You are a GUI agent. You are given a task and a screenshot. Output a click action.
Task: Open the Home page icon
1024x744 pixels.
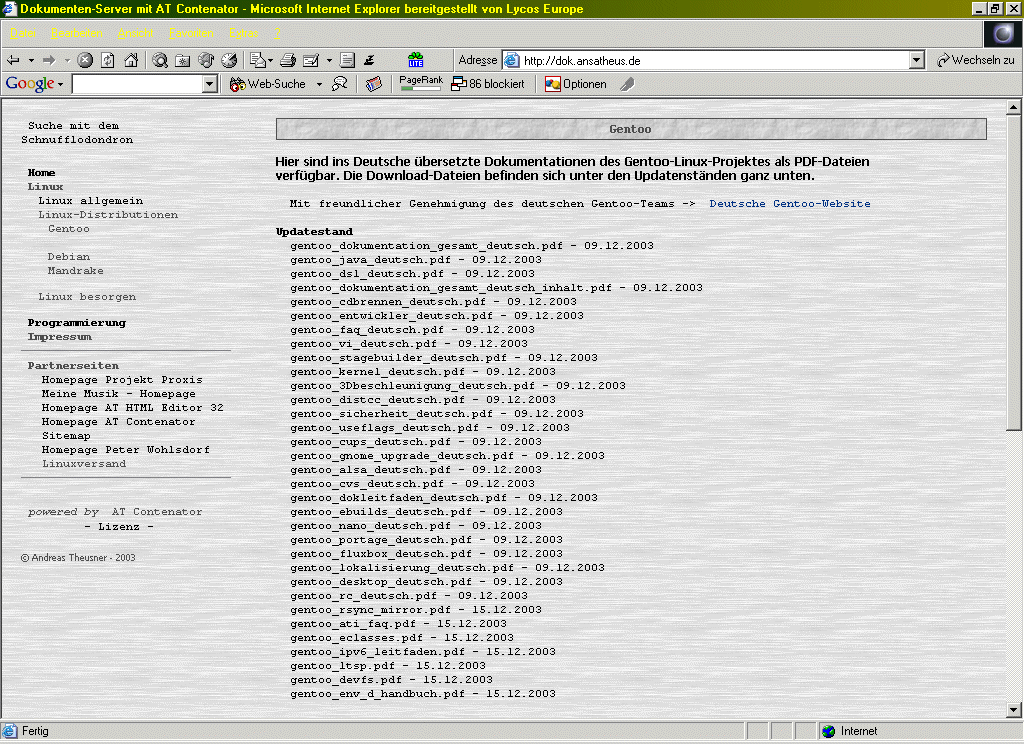[x=131, y=61]
